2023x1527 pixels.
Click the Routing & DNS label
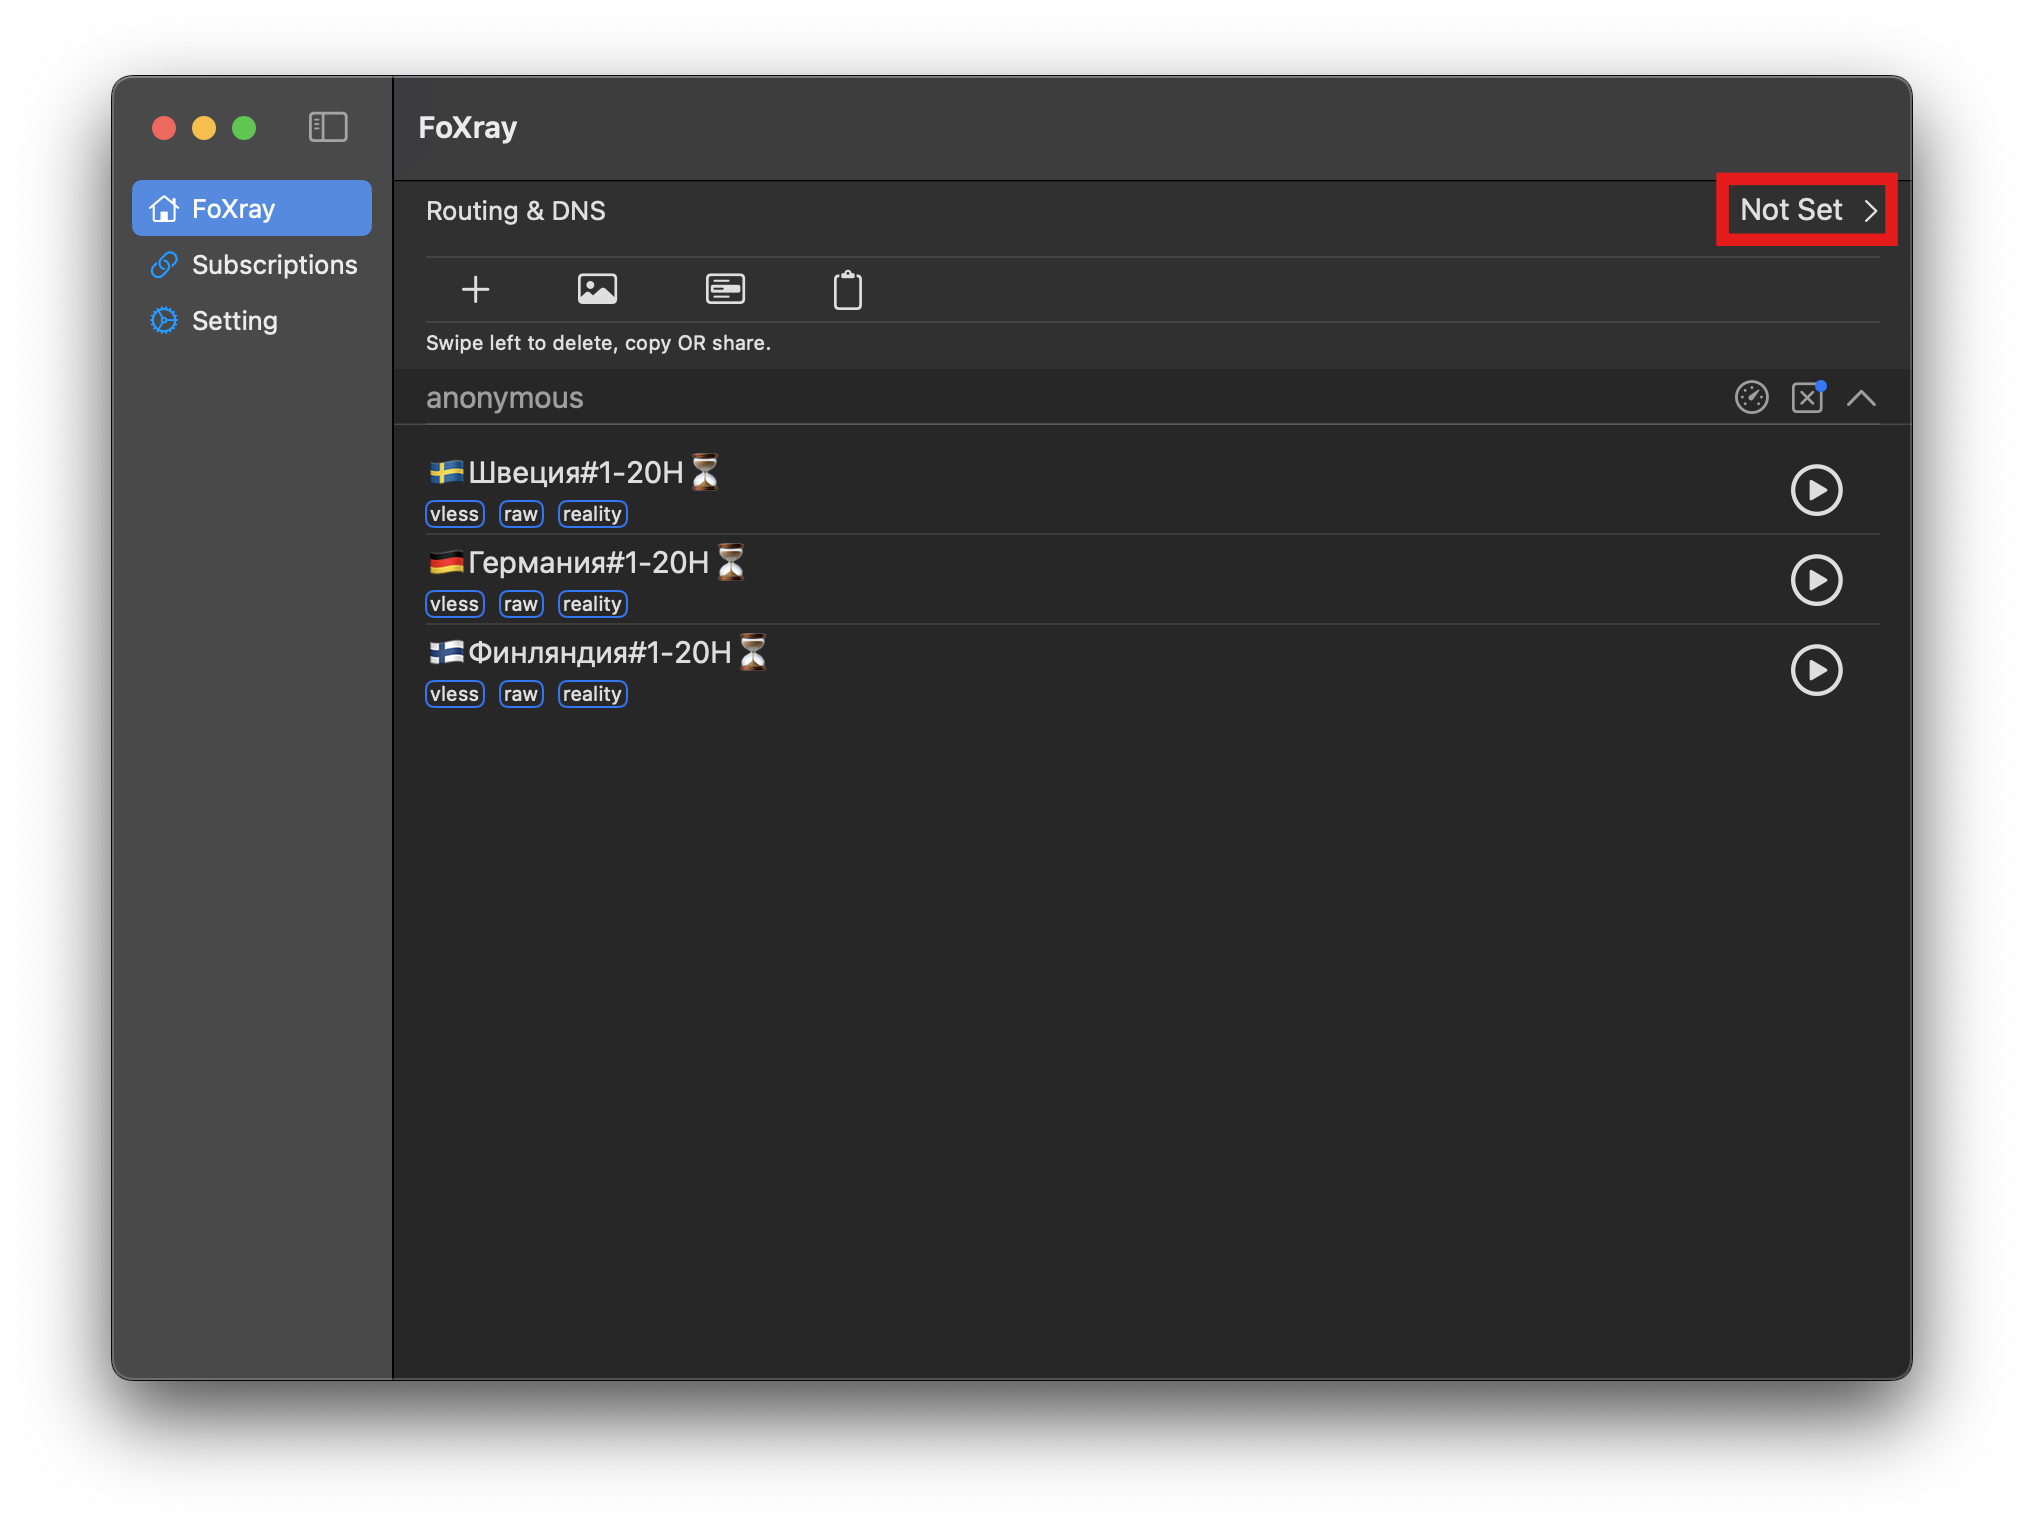tap(515, 211)
